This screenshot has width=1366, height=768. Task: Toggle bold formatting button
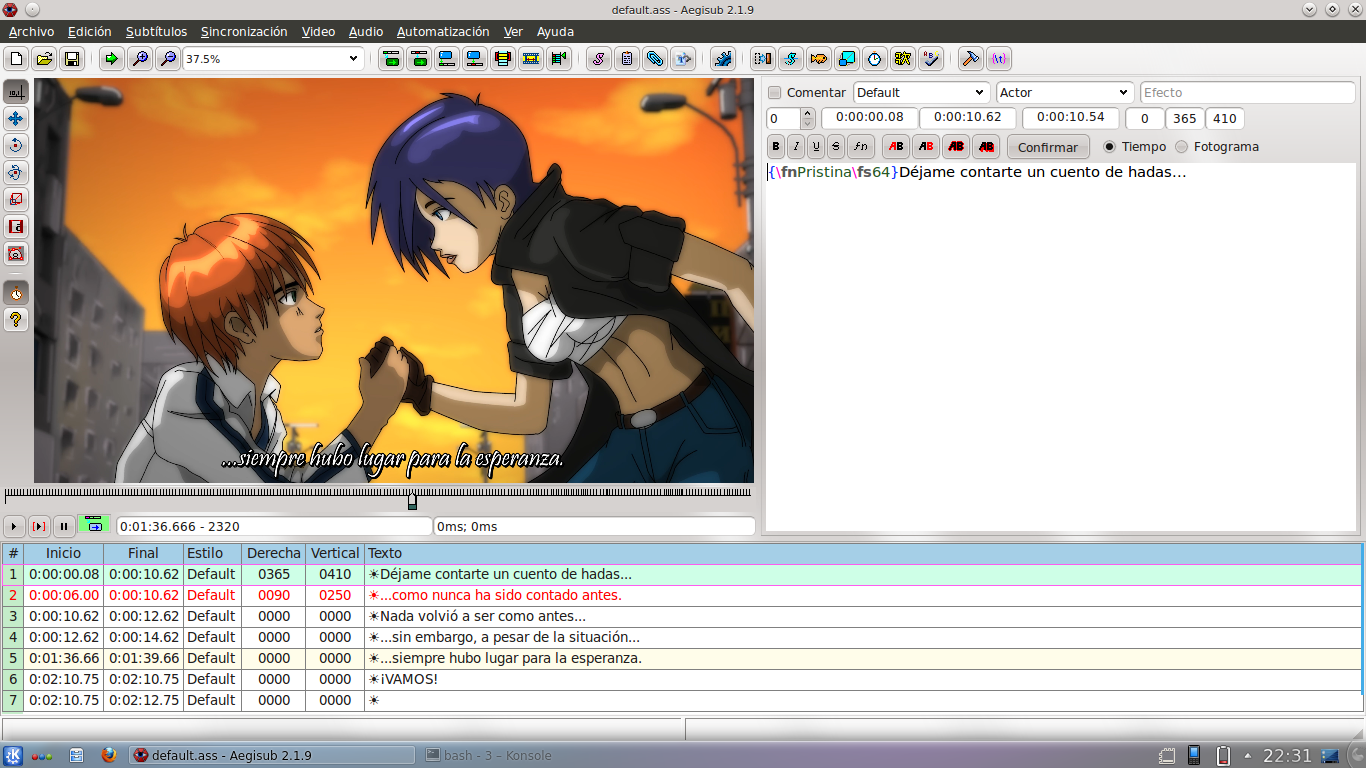pos(776,147)
